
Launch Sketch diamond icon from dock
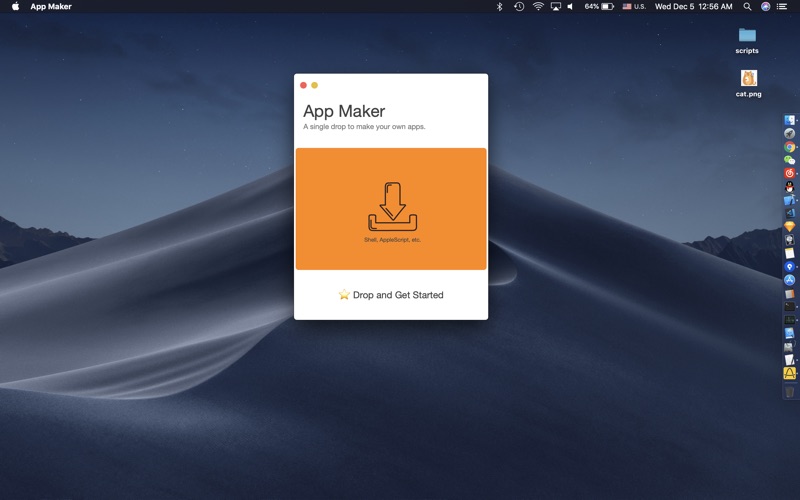789,227
